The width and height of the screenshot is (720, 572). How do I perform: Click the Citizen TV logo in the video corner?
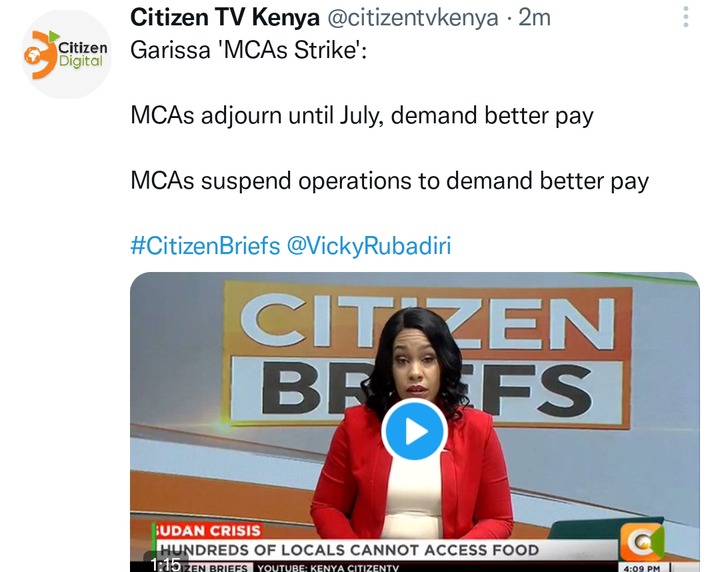(x=641, y=542)
